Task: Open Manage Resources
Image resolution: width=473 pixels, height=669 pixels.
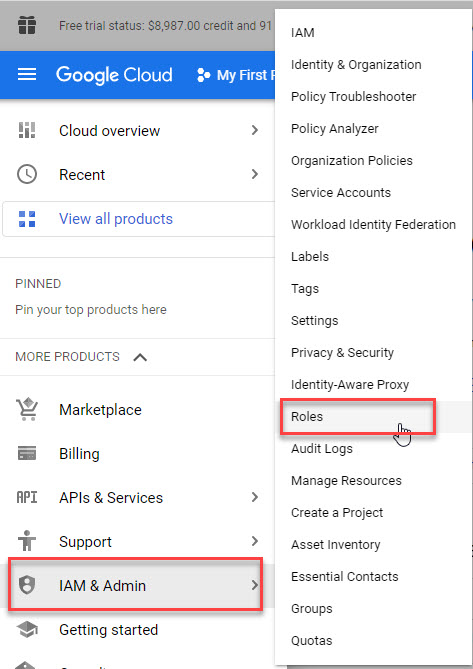Action: point(346,481)
